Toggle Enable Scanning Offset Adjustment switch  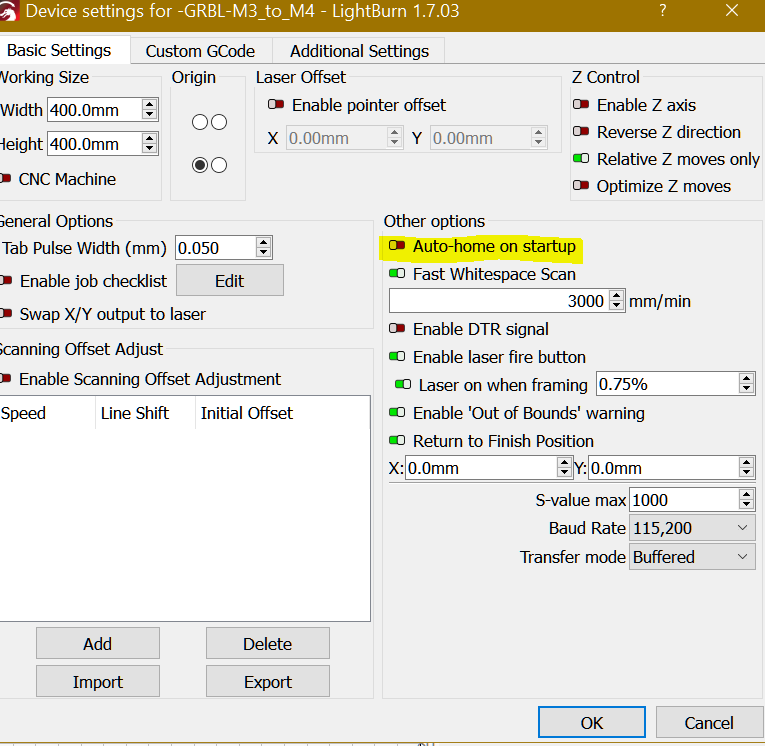6,378
